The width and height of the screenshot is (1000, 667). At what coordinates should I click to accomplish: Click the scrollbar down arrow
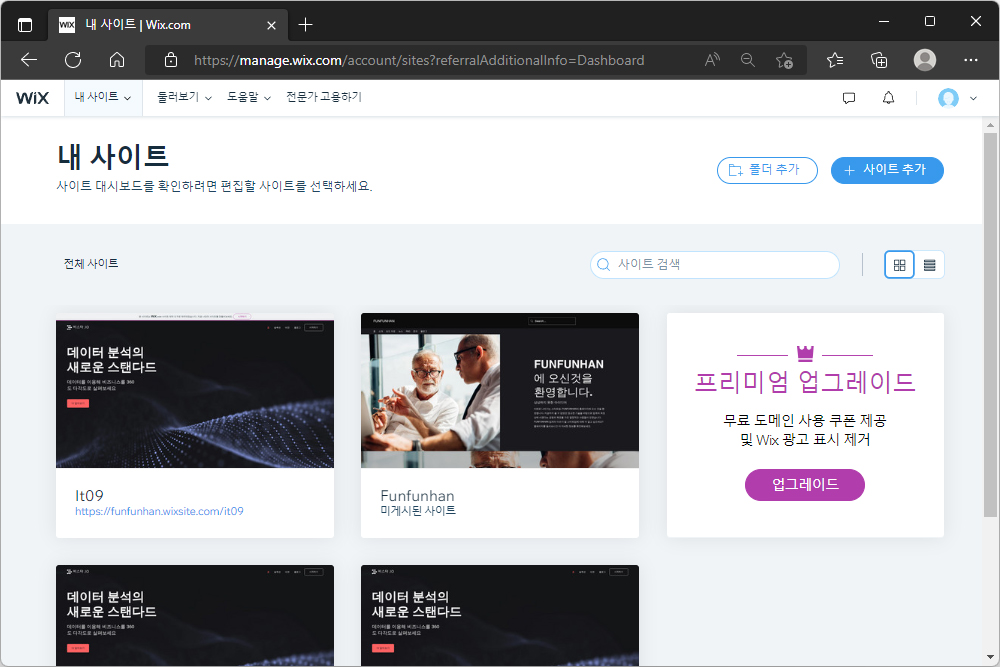[x=990, y=657]
